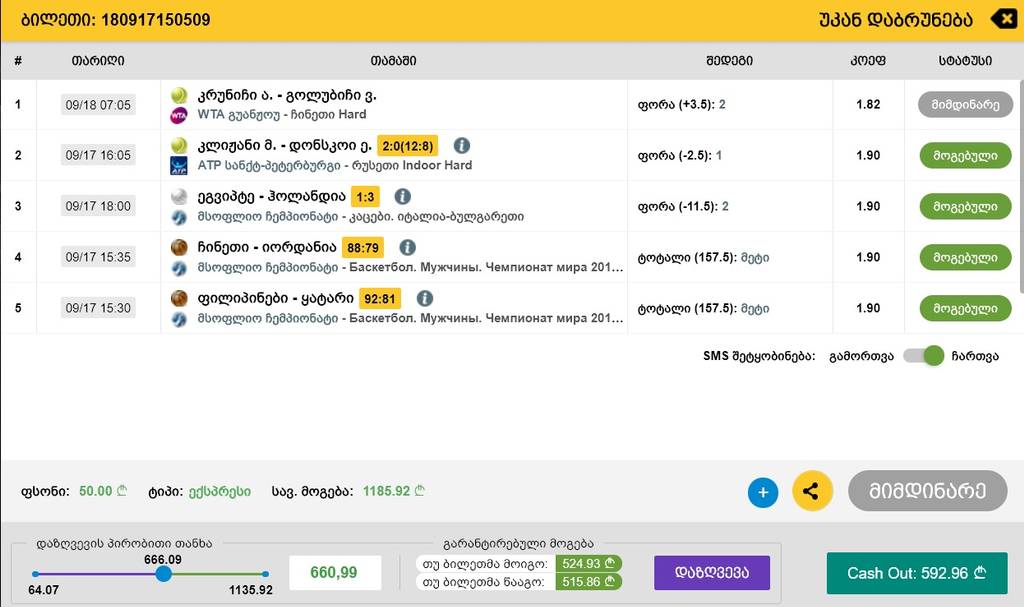Click the შედეგი column header
The width and height of the screenshot is (1024, 607).
coord(729,61)
